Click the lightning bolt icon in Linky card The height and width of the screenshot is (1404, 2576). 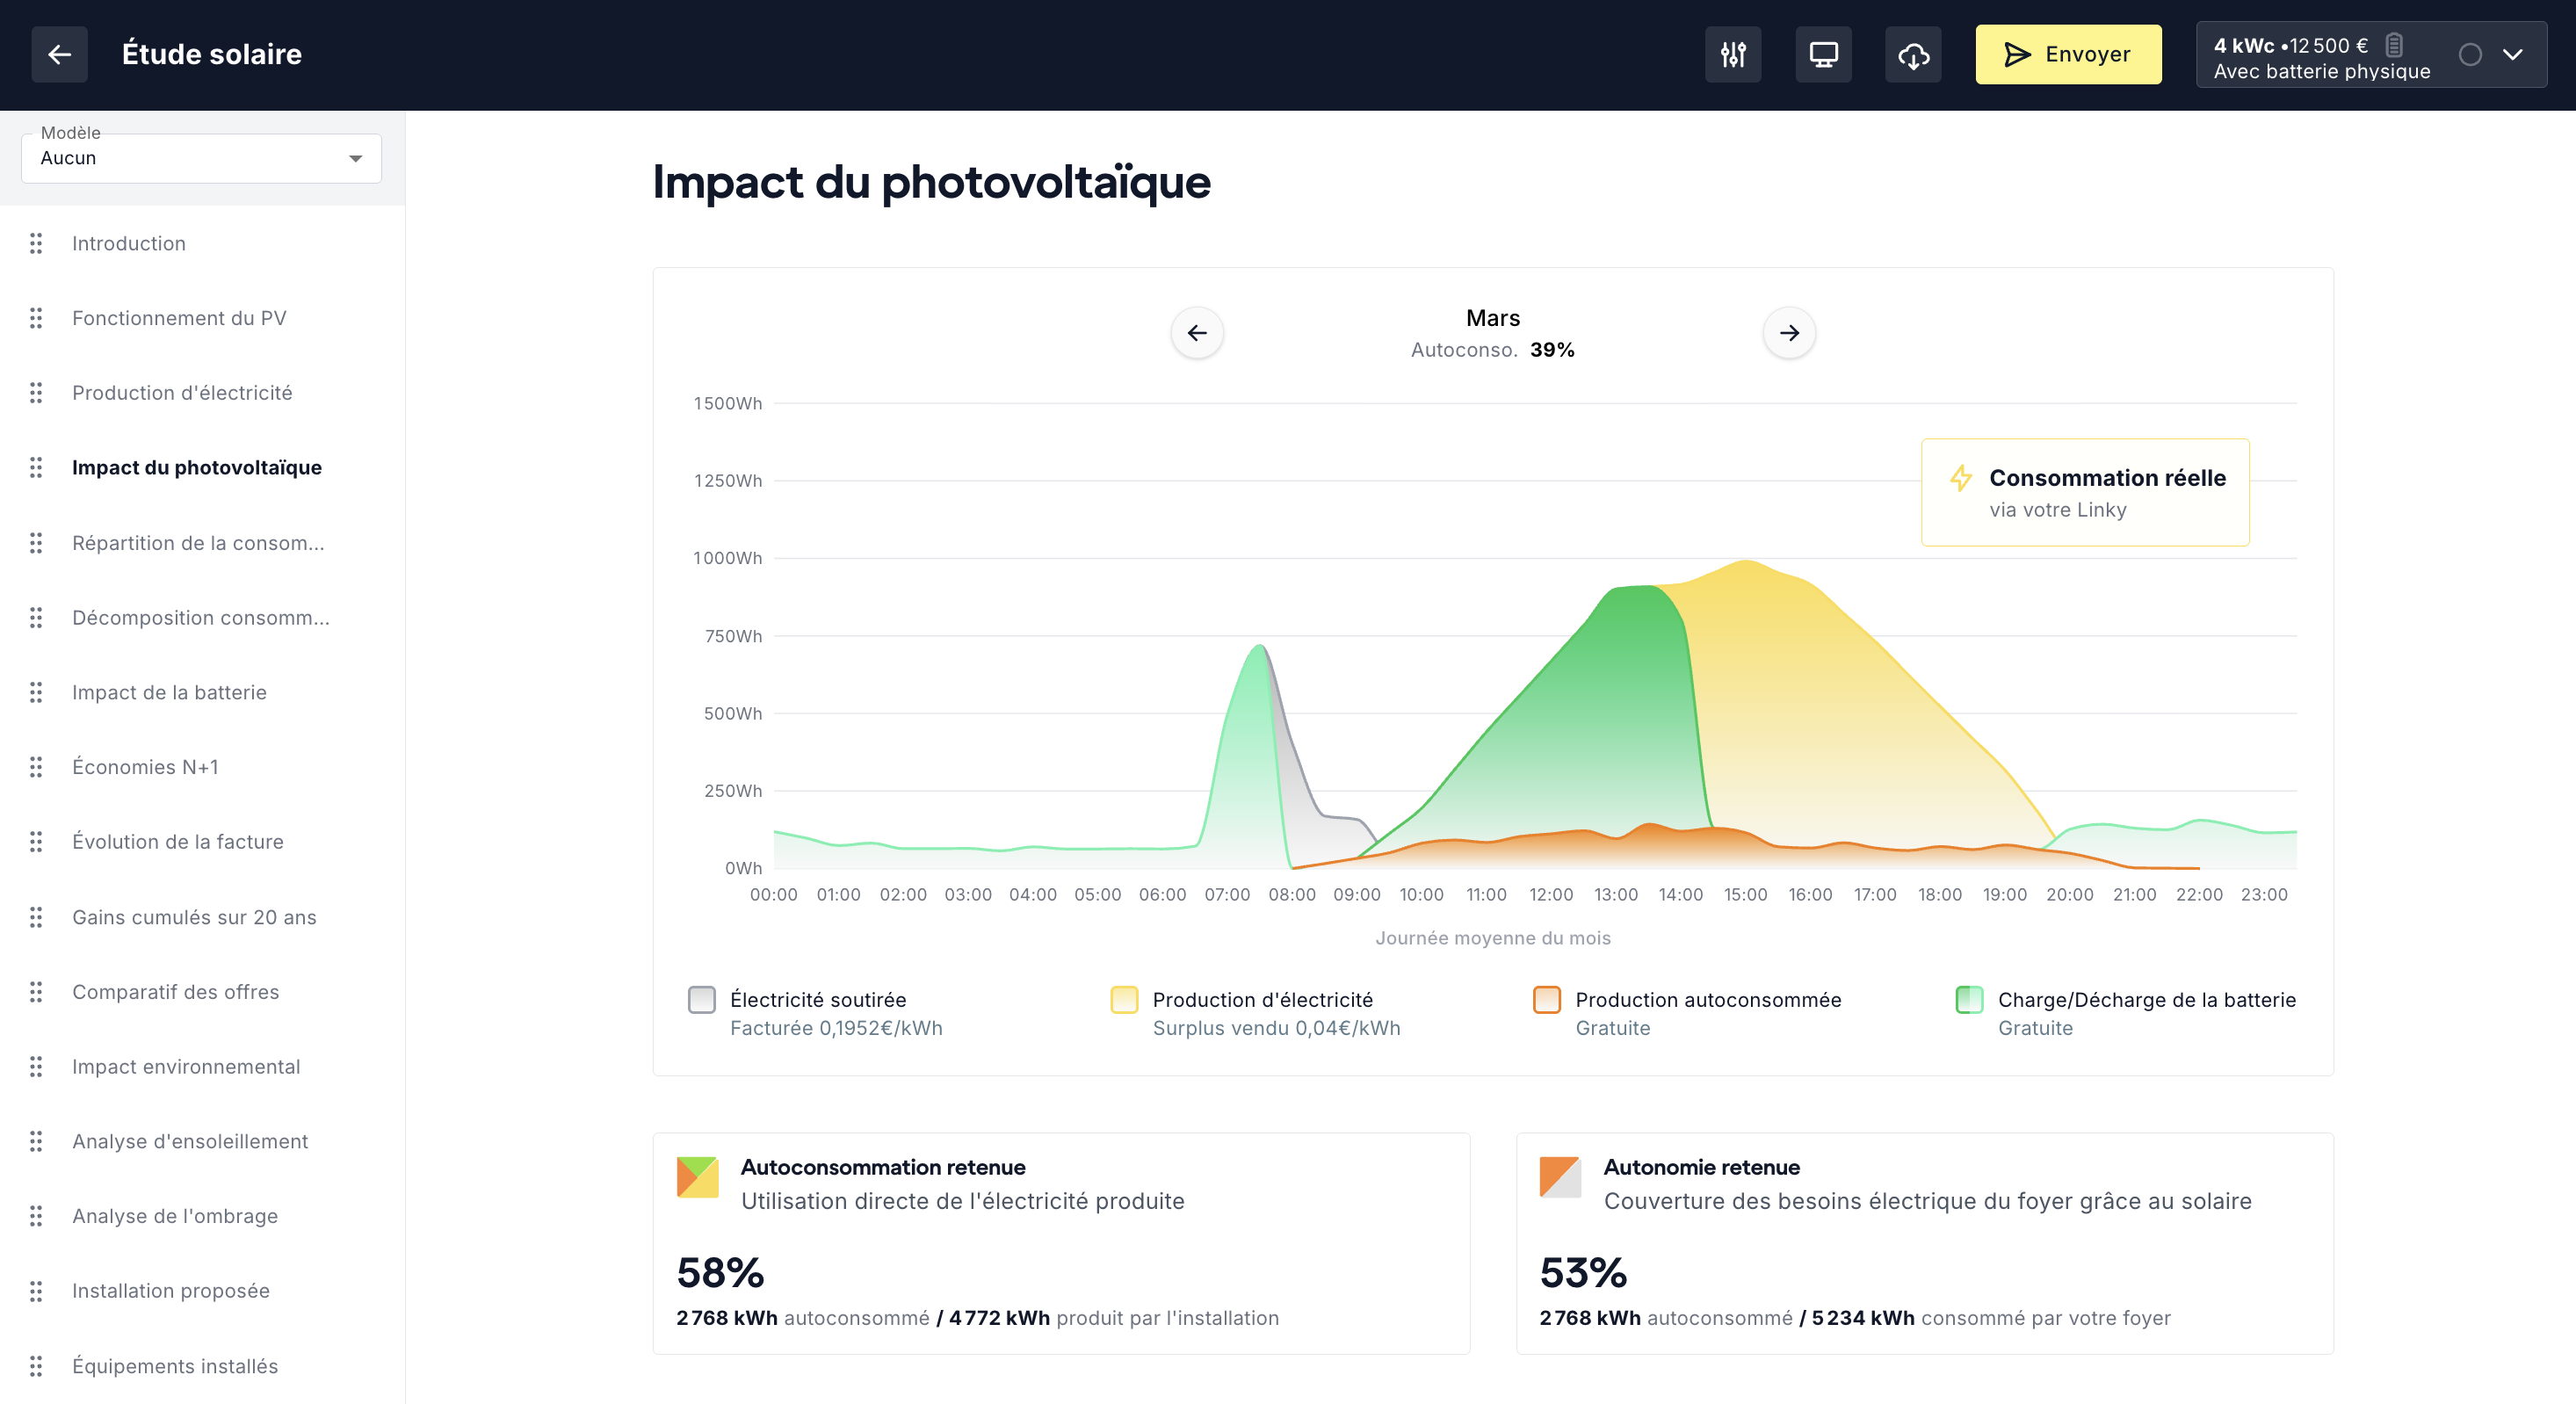coord(1961,478)
